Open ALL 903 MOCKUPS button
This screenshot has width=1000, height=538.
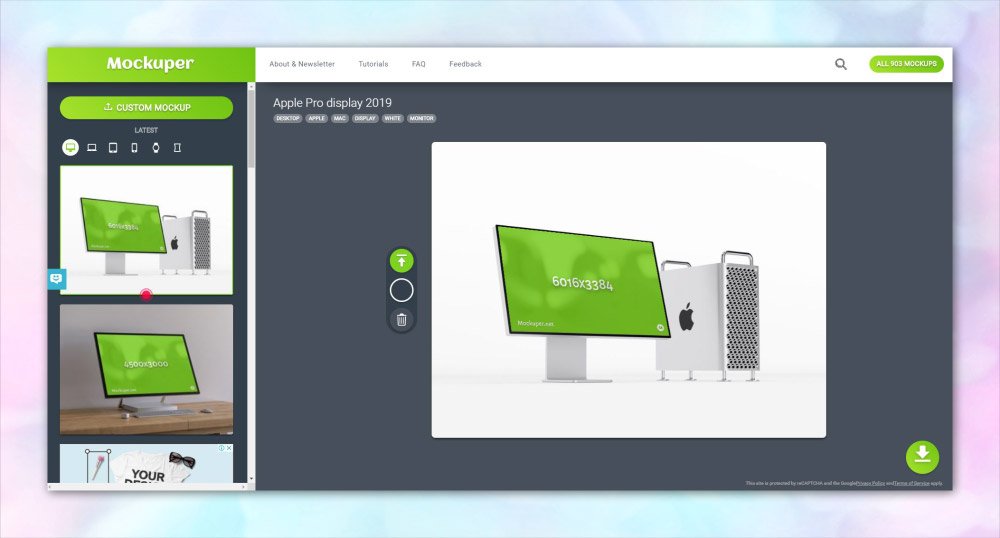pos(906,64)
